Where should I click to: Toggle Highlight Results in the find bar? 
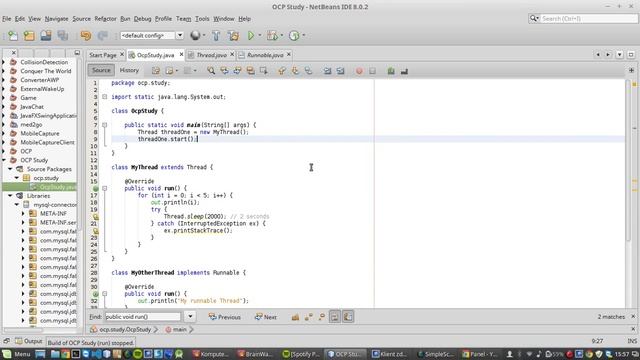click(335, 317)
